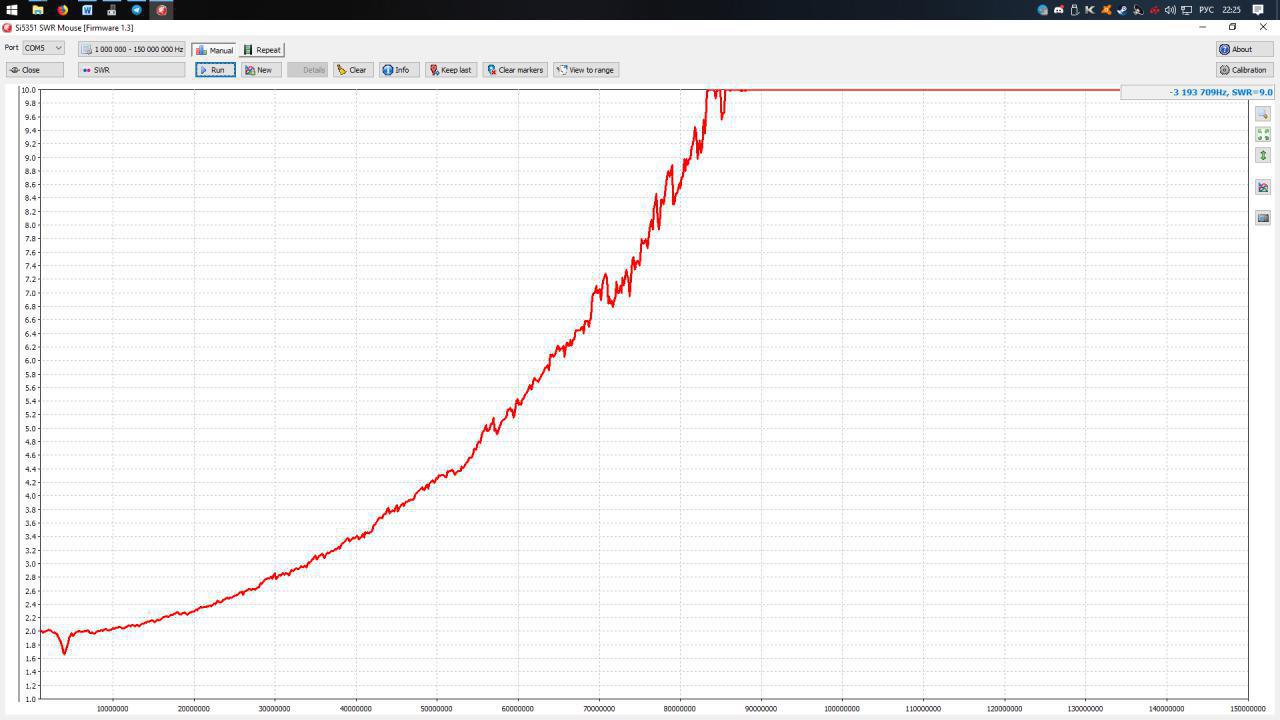Switch to Manual scan mode

(x=214, y=50)
